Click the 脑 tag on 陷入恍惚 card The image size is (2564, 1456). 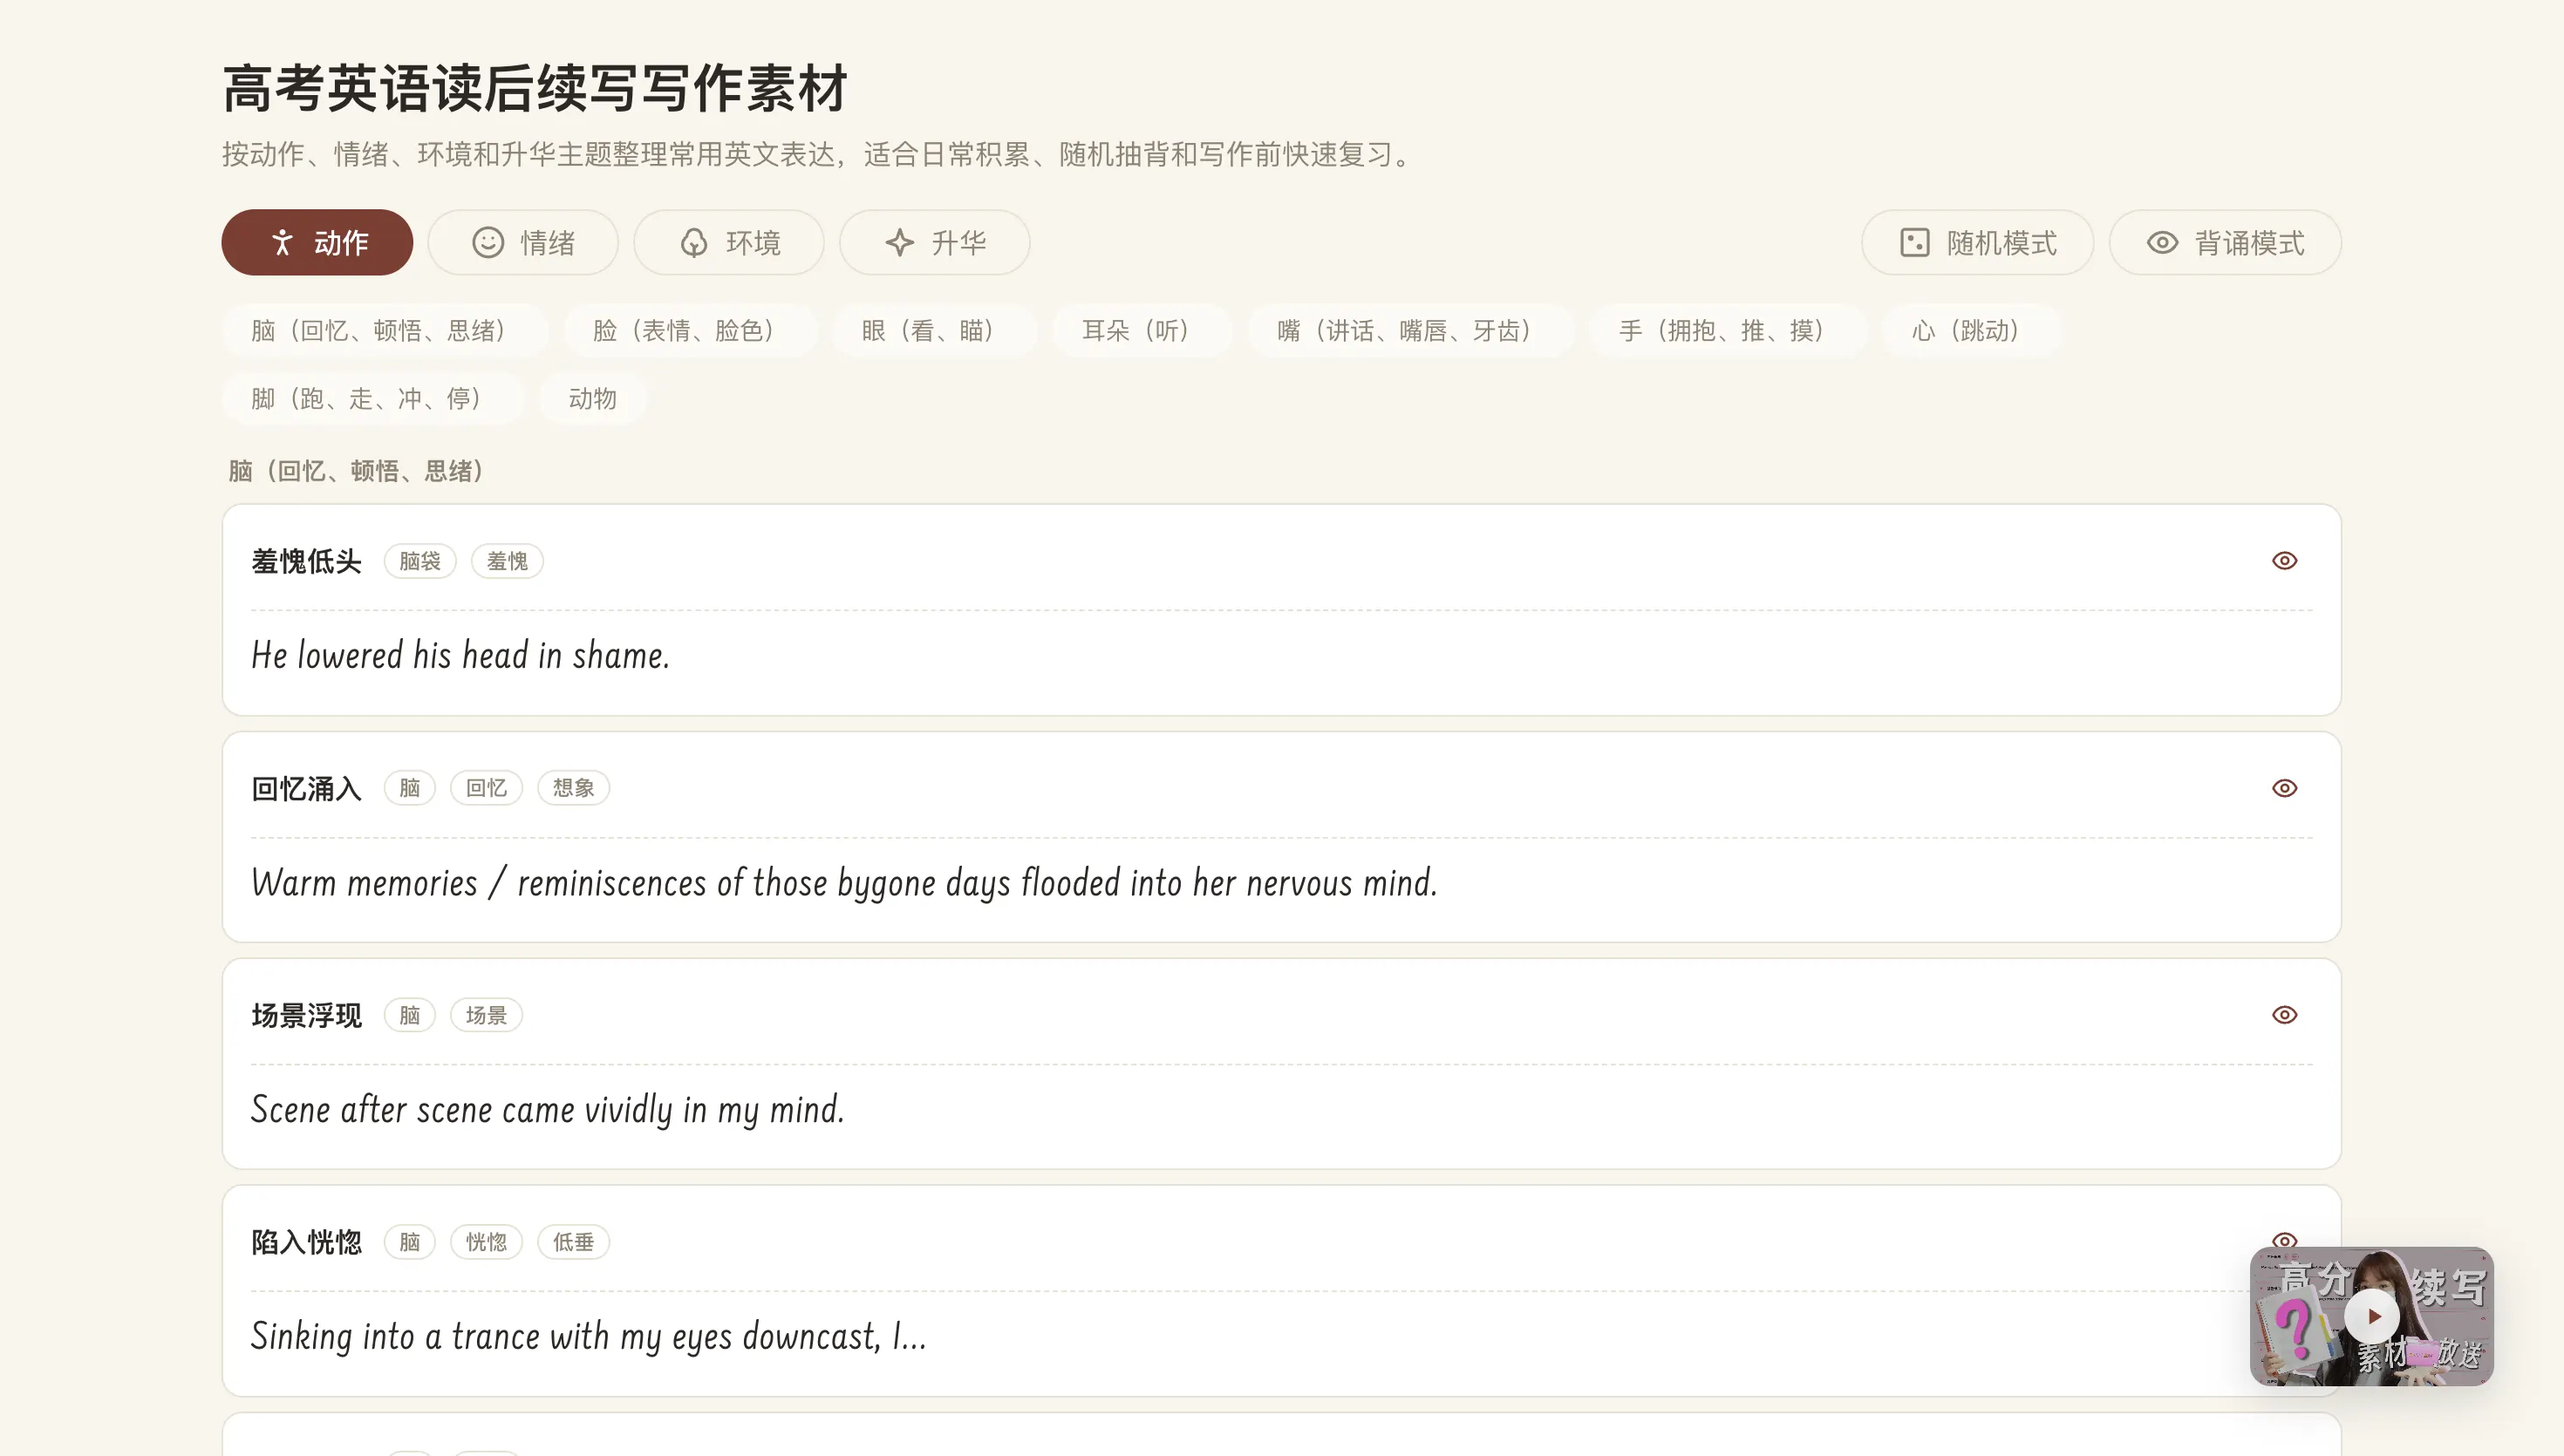pyautogui.click(x=410, y=1242)
